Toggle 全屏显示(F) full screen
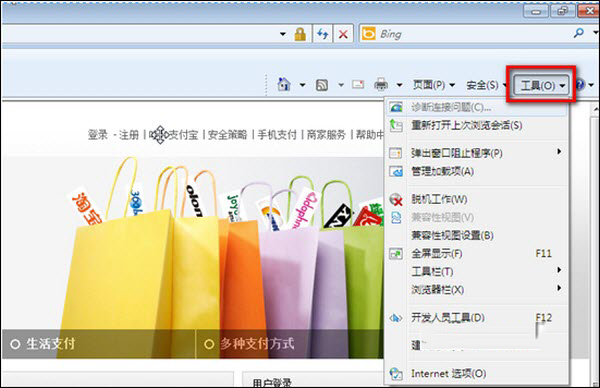Screen dimensions: 600x388 (476, 253)
